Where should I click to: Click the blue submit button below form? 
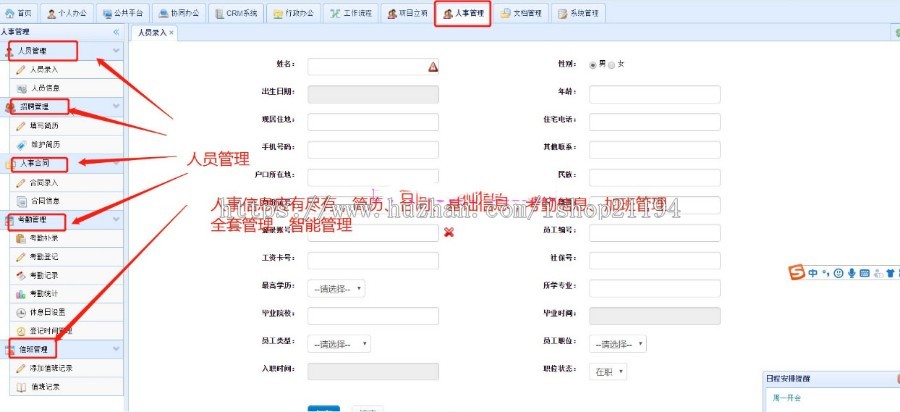[x=324, y=409]
